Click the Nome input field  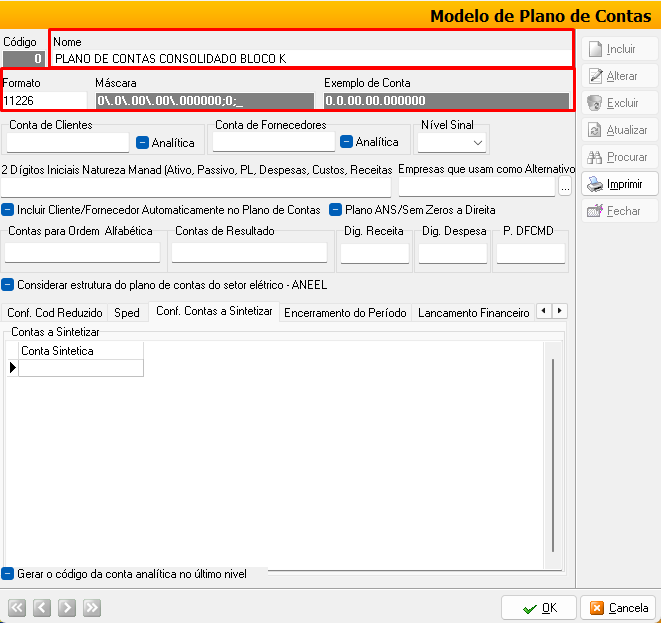(311, 58)
